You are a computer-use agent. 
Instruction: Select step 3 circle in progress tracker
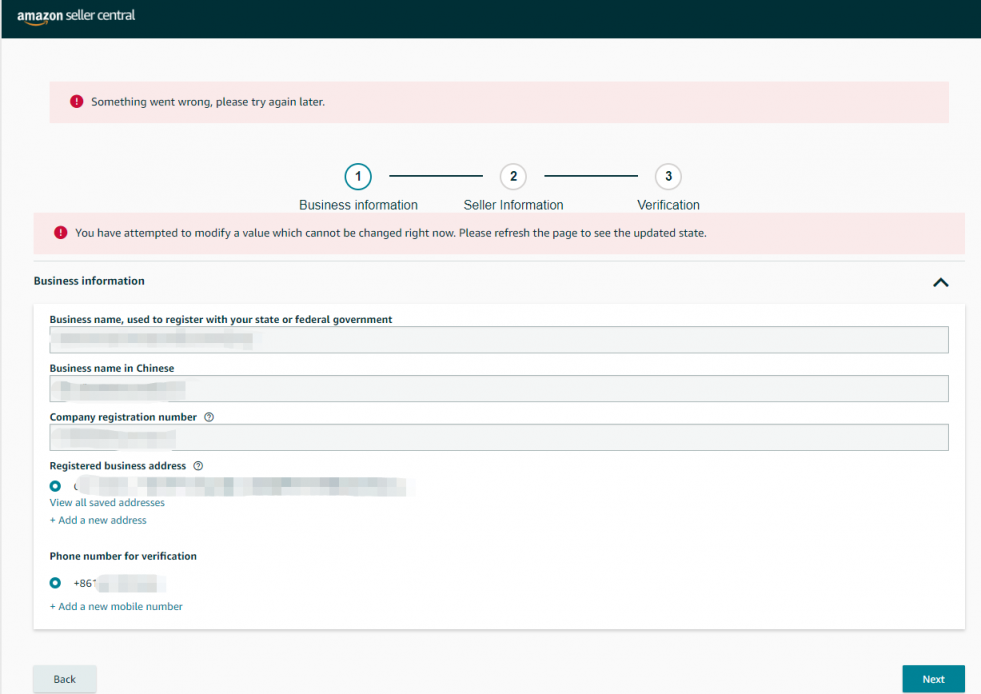pyautogui.click(x=668, y=176)
